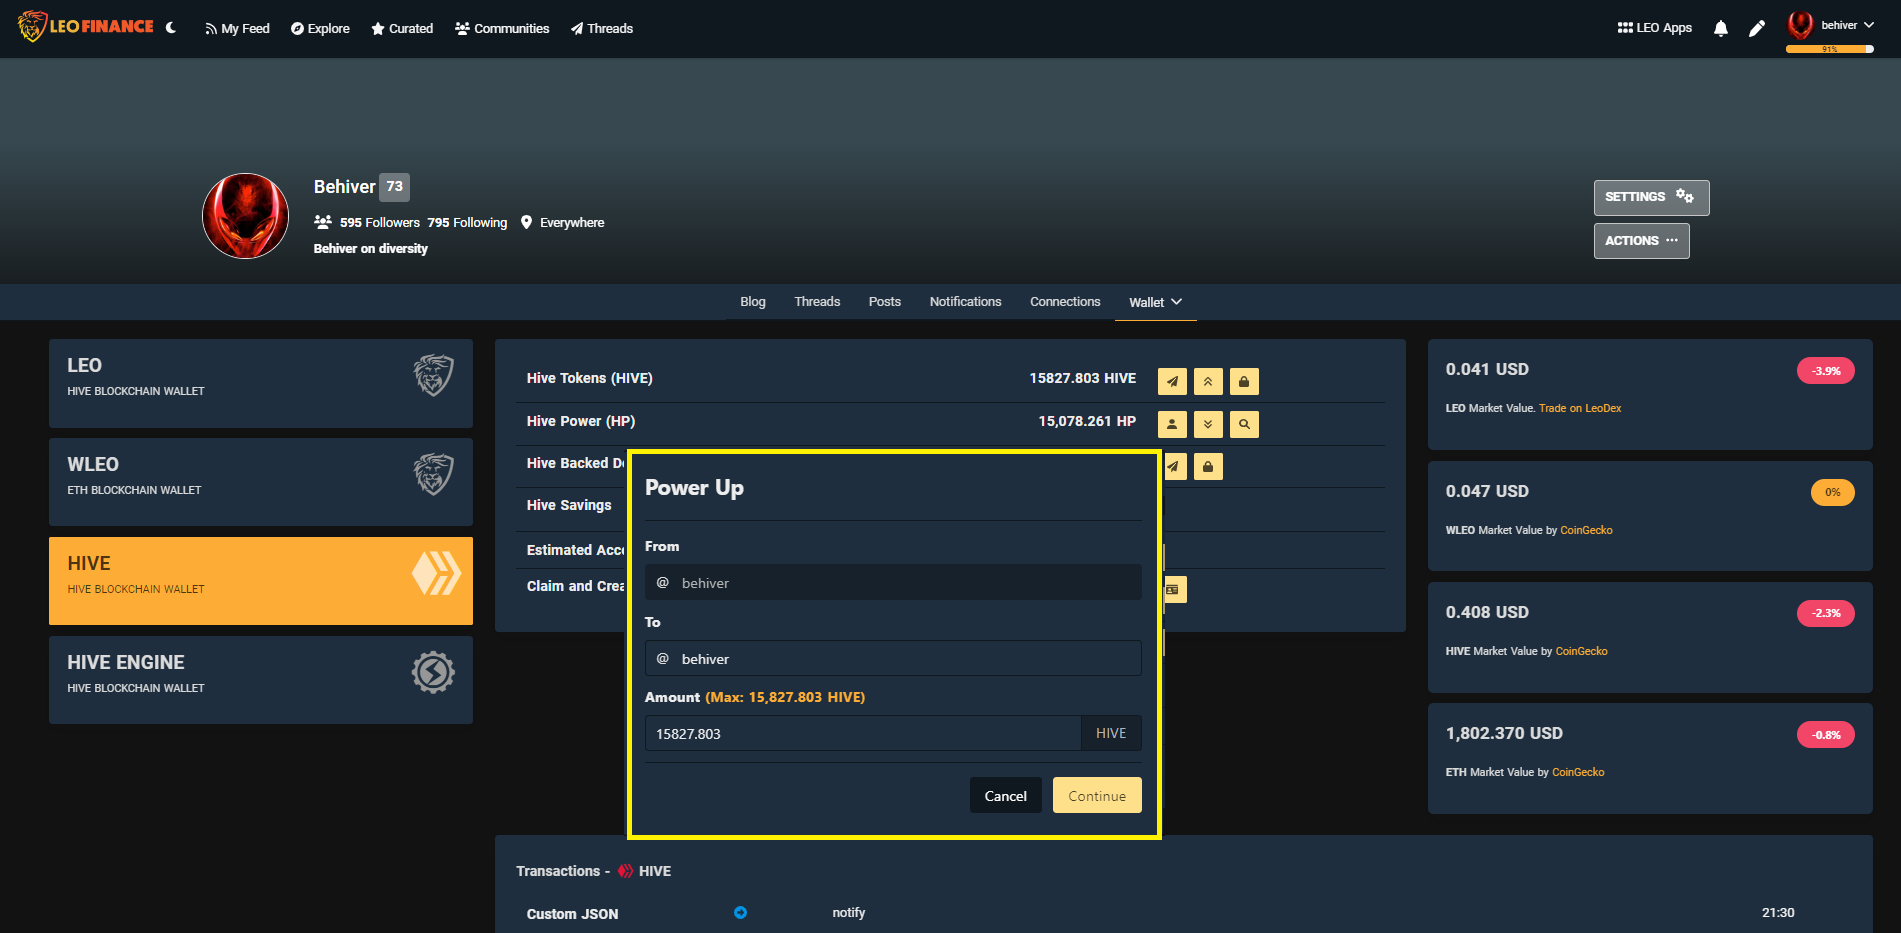1901x933 pixels.
Task: Click the reputation badge 73
Action: pyautogui.click(x=395, y=187)
